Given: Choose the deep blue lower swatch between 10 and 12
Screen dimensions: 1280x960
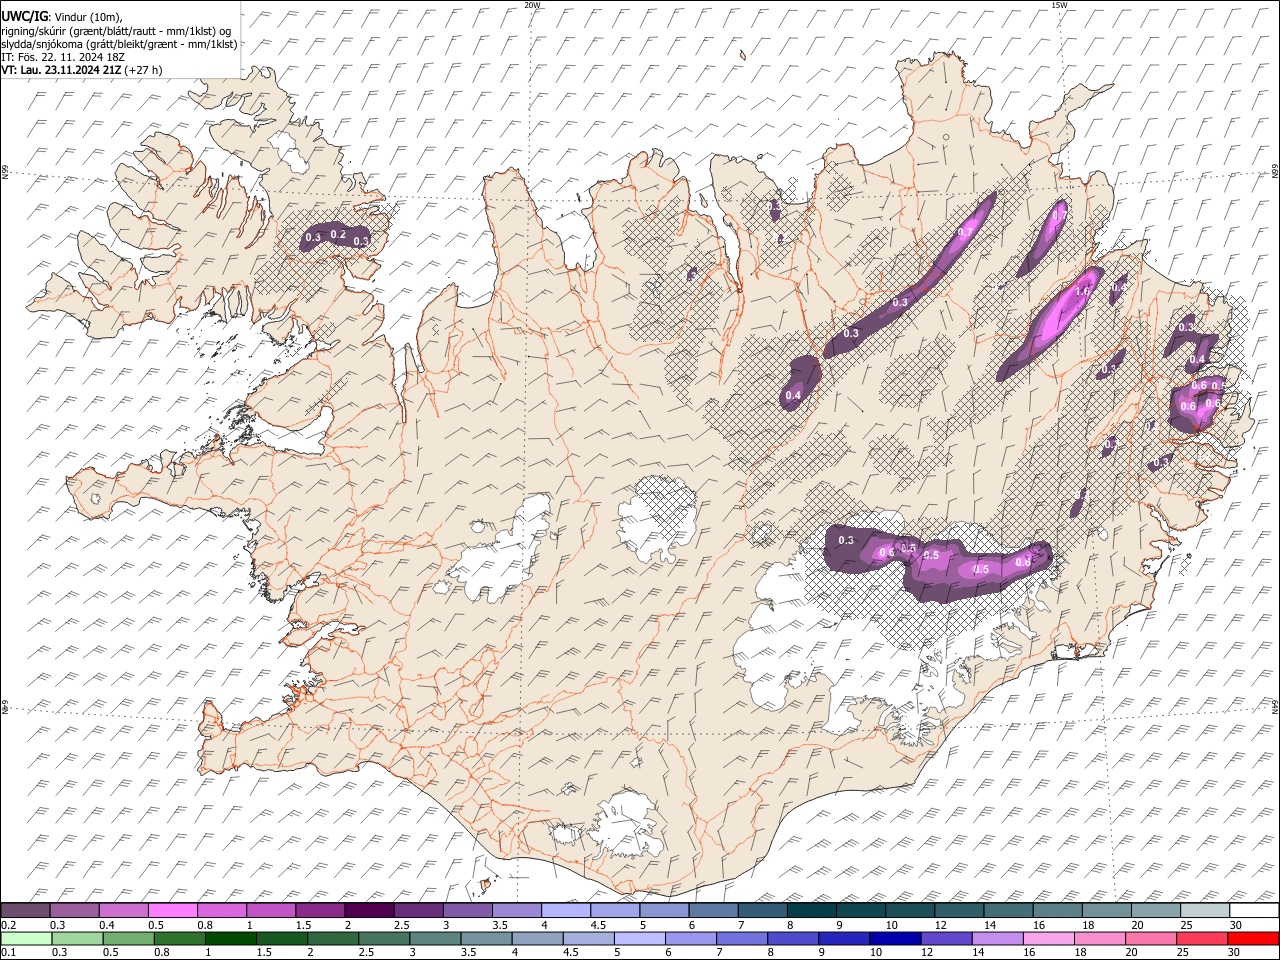Looking at the screenshot, I should click(895, 938).
